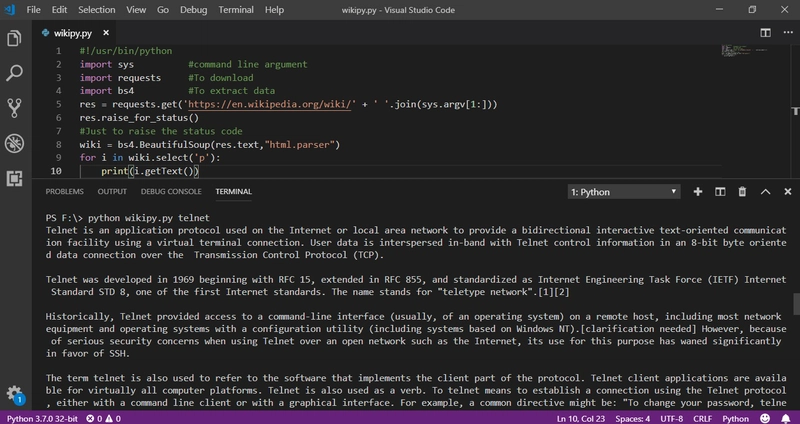Open the Terminal menu
The image size is (800, 424).
tap(236, 10)
